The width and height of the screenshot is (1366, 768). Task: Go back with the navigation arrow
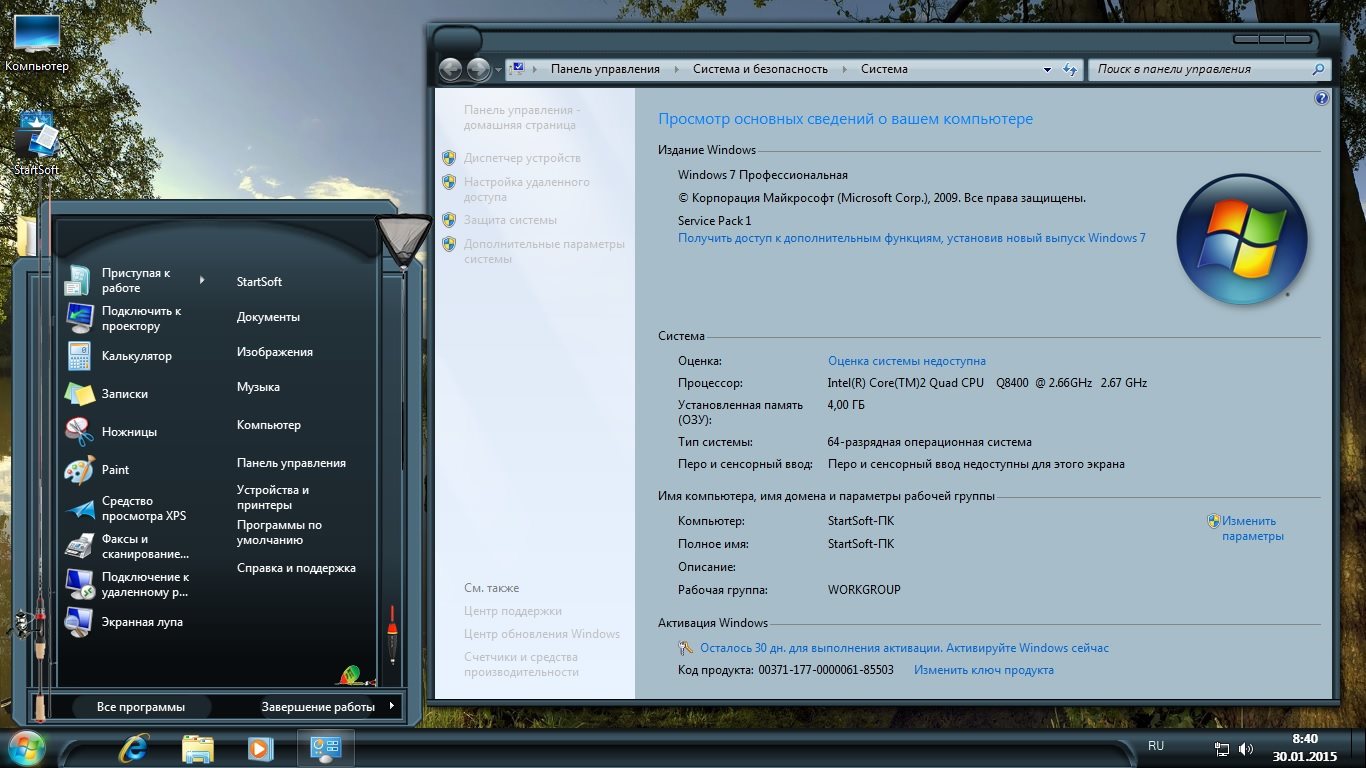(x=450, y=69)
